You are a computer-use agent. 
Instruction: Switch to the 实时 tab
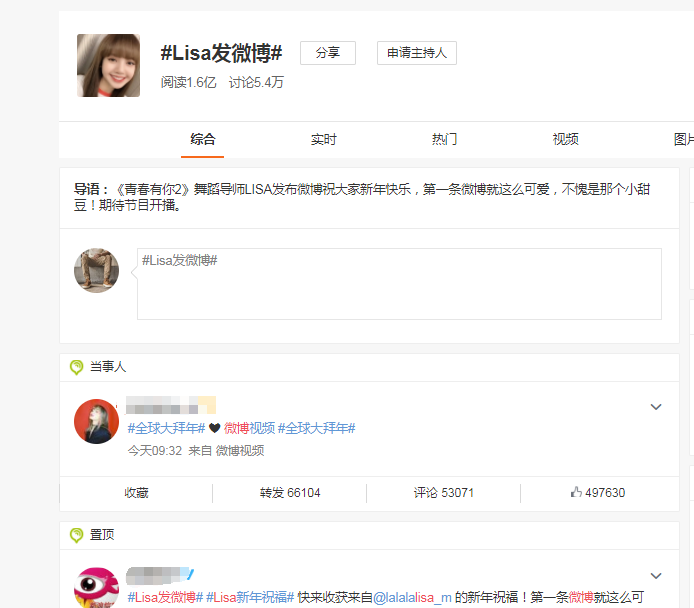point(324,139)
